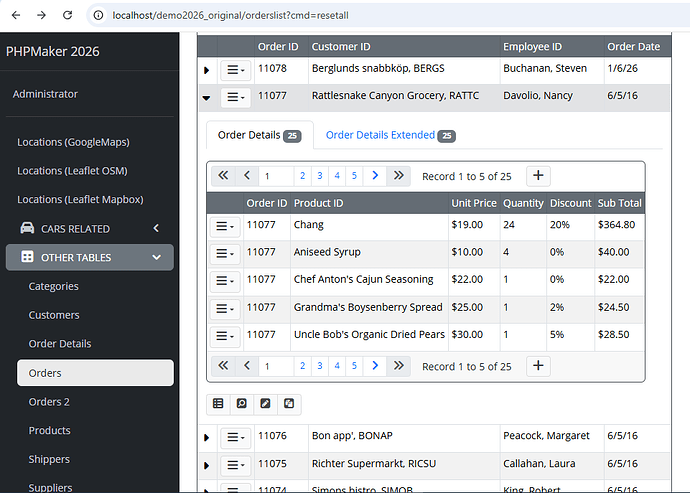
Task: Expand the detail row for order 11078
Action: click(206, 70)
